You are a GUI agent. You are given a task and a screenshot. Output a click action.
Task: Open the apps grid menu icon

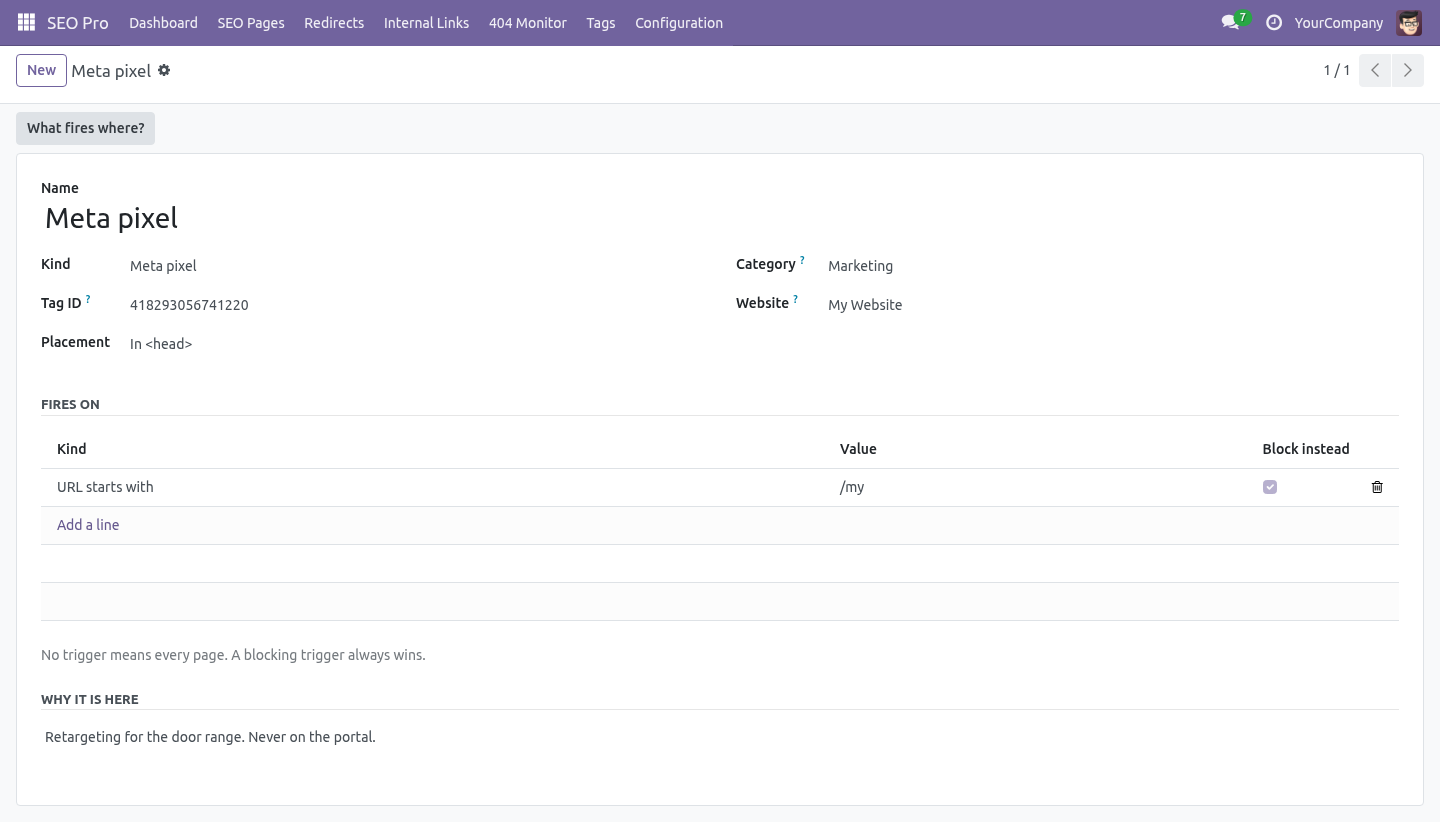pos(27,22)
